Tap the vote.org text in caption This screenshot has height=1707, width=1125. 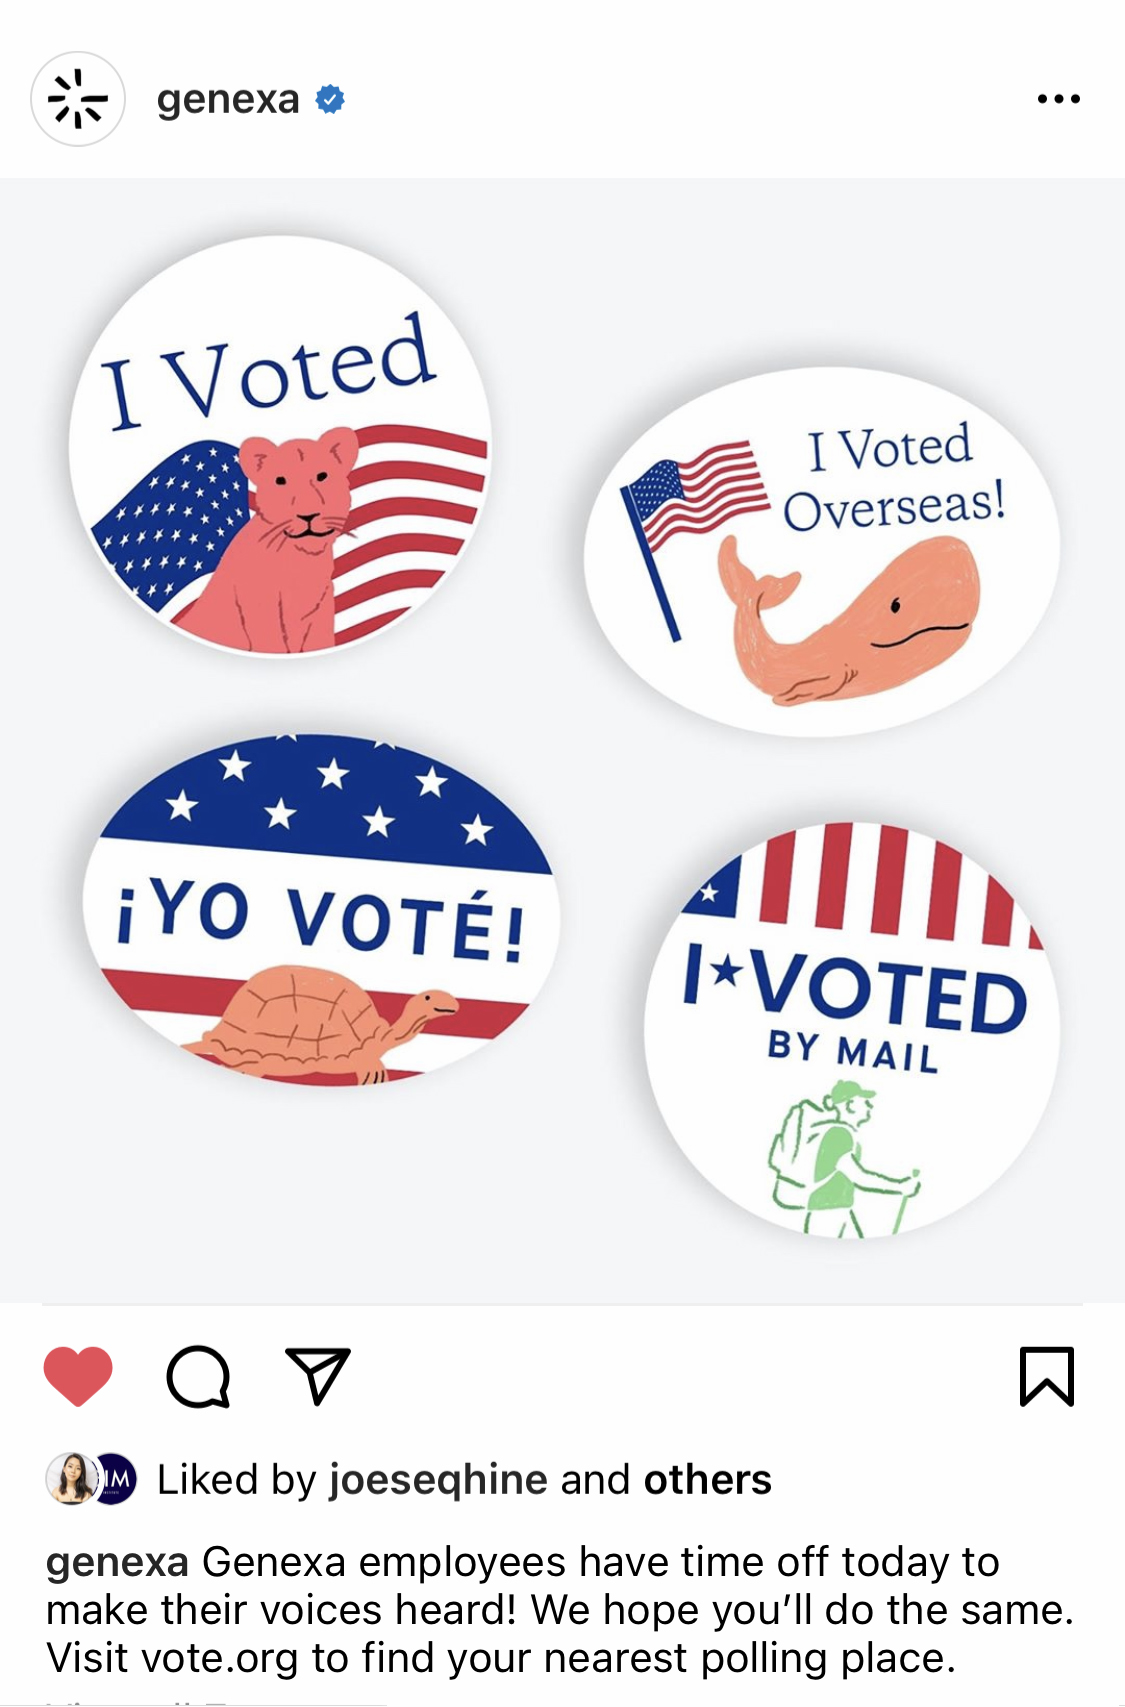coord(220,1658)
